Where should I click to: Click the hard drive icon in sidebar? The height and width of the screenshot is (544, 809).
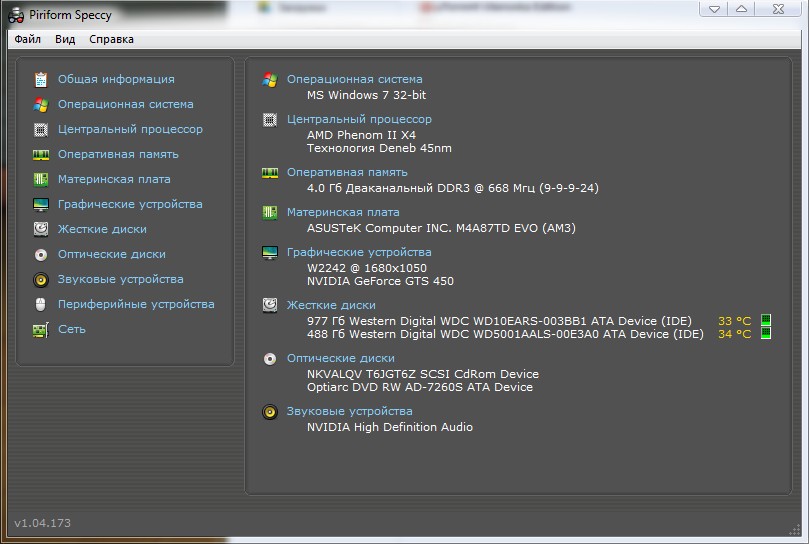coord(40,229)
